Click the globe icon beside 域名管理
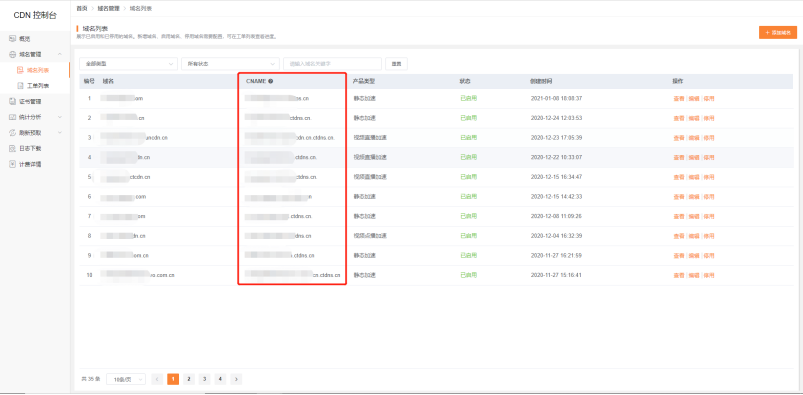This screenshot has width=803, height=395. coord(13,54)
